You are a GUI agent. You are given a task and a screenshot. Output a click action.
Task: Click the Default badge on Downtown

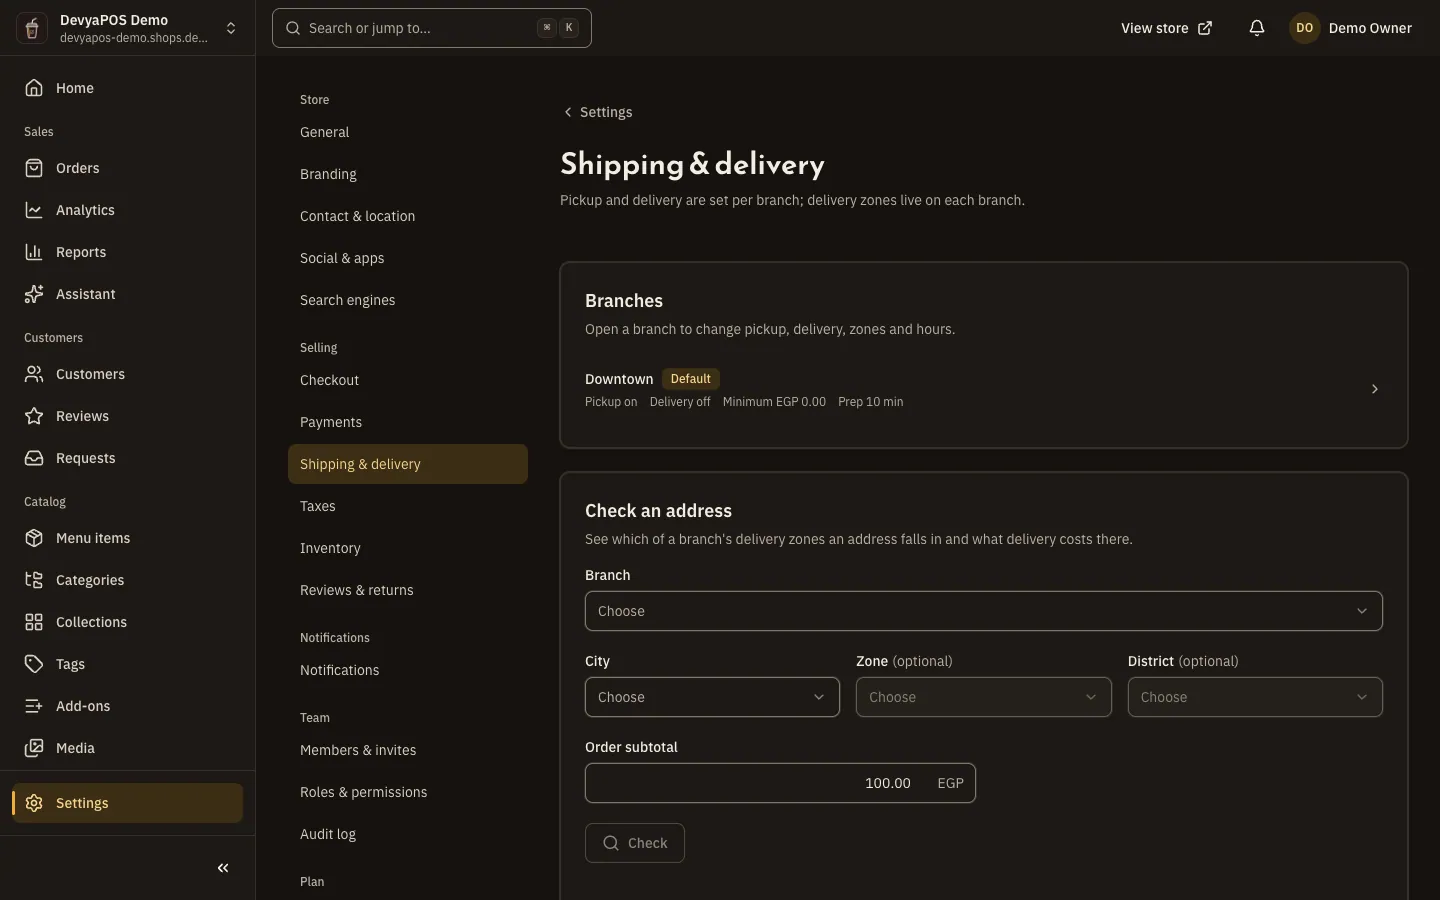pos(691,379)
